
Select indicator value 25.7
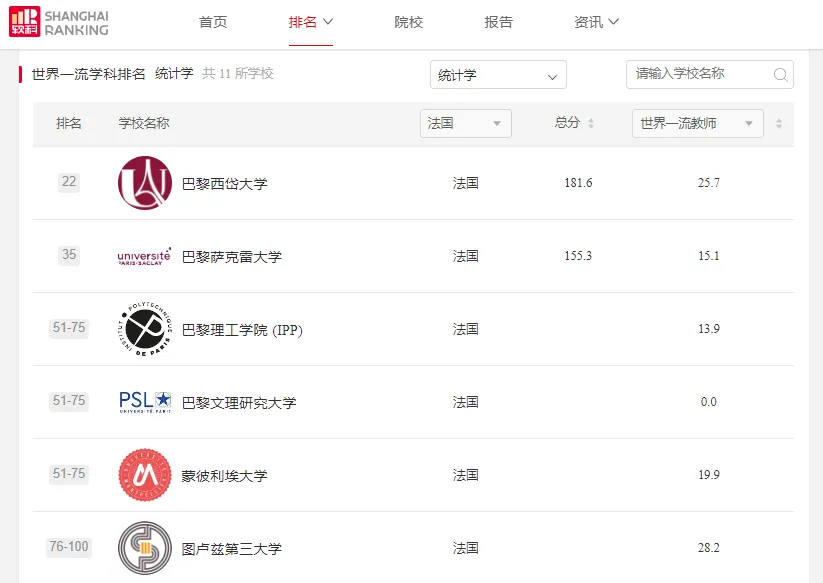tap(709, 183)
